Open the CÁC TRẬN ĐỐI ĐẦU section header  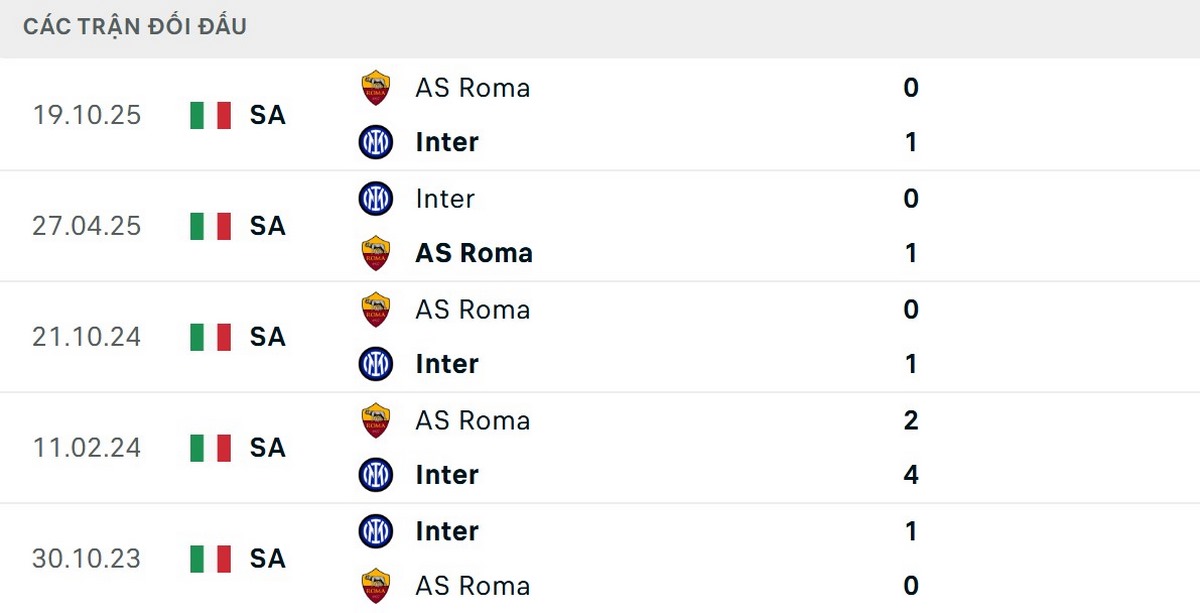134,26
